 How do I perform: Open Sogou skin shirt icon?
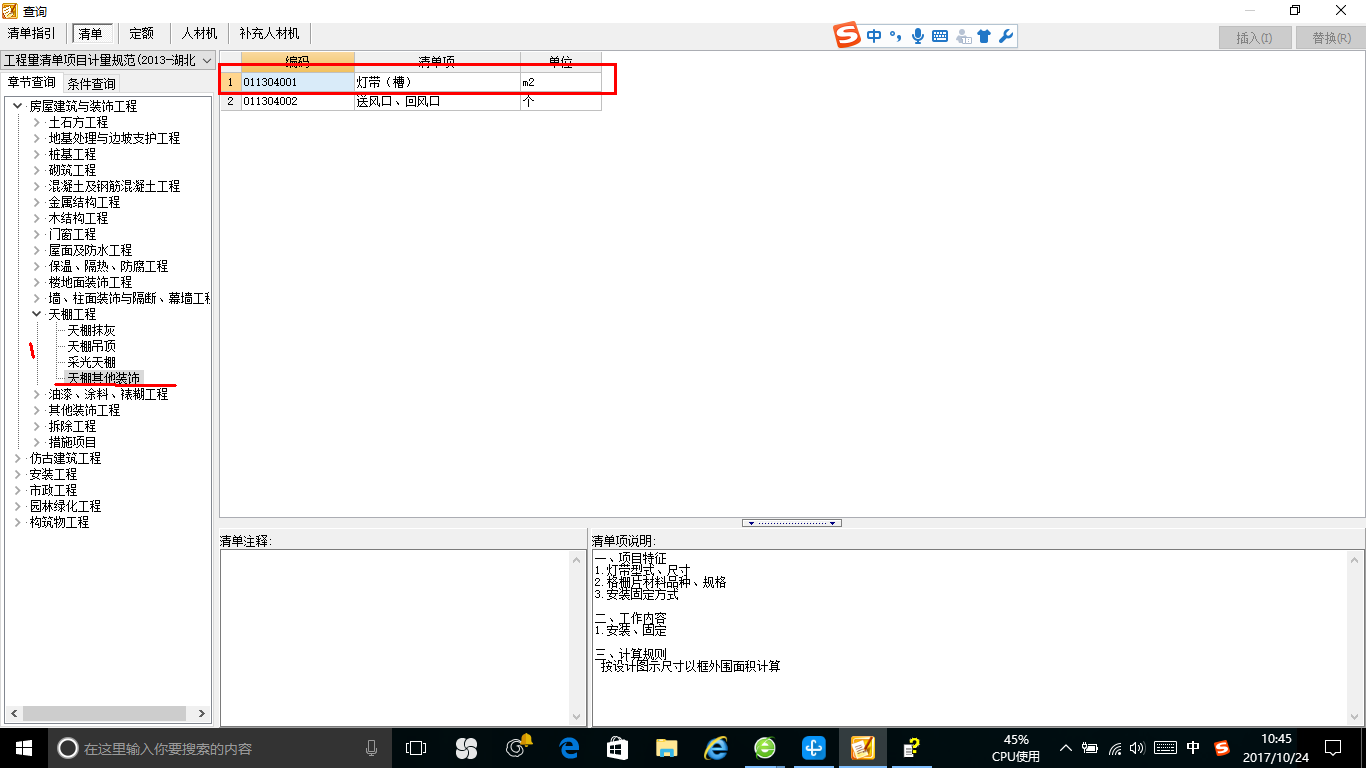pos(984,36)
